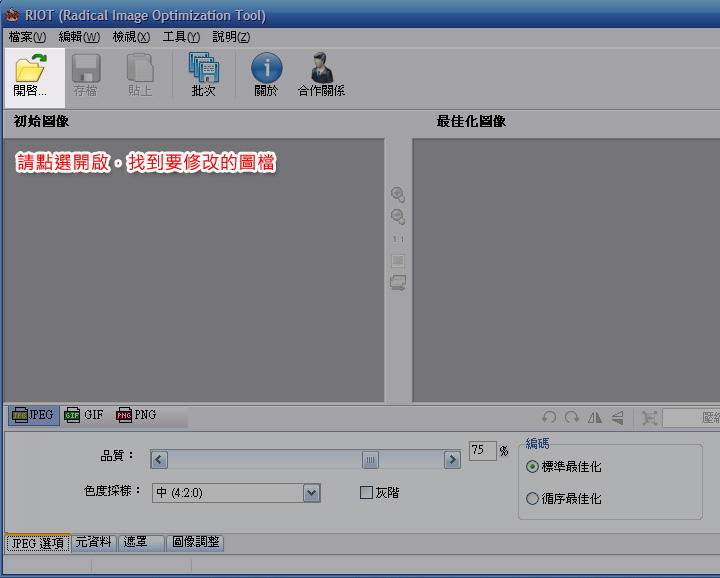Select 標準最佳化 encoding option
The height and width of the screenshot is (578, 720).
(x=563, y=467)
